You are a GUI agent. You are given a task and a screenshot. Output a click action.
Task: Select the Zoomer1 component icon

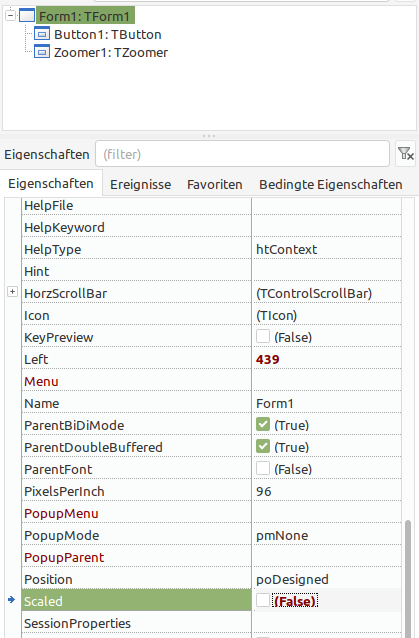[42, 52]
